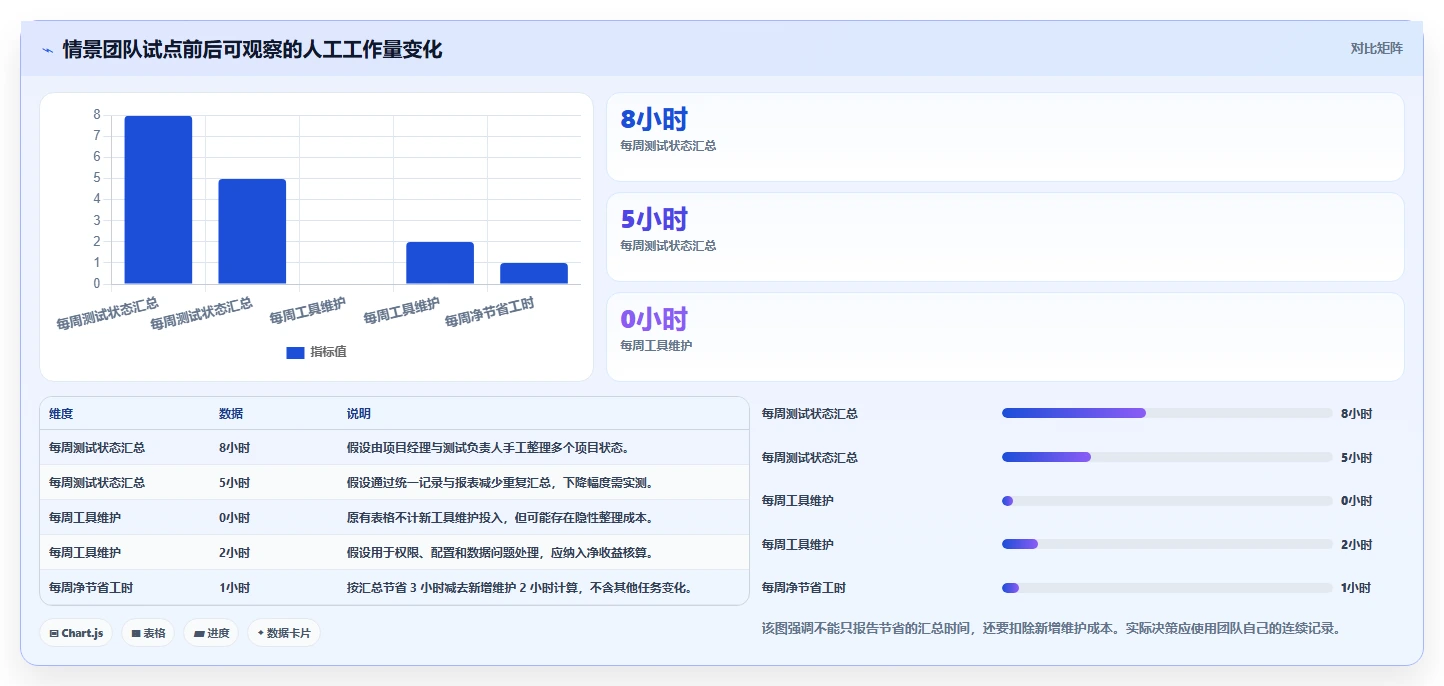Click the y-axis tick label 8
Screen dimensions: 1444x686
[x=97, y=115]
